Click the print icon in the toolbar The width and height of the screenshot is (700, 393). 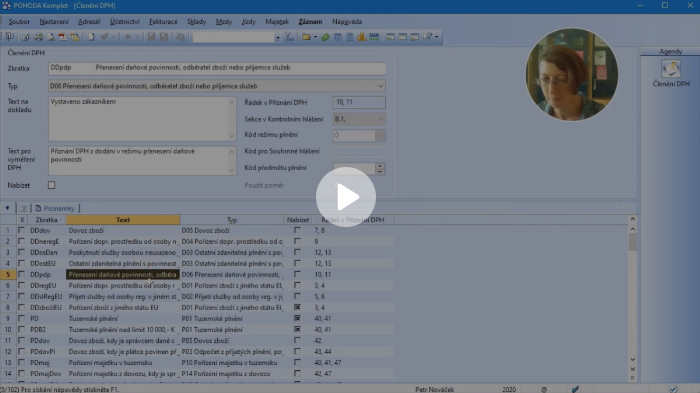(x=38, y=37)
